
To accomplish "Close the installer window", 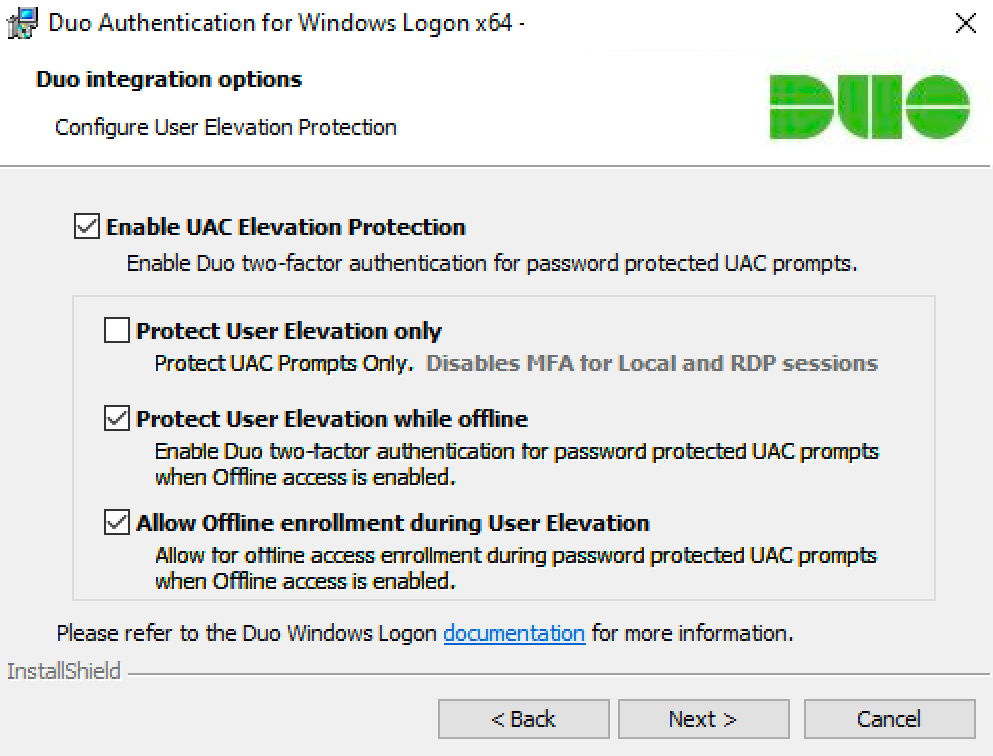I will pos(965,23).
